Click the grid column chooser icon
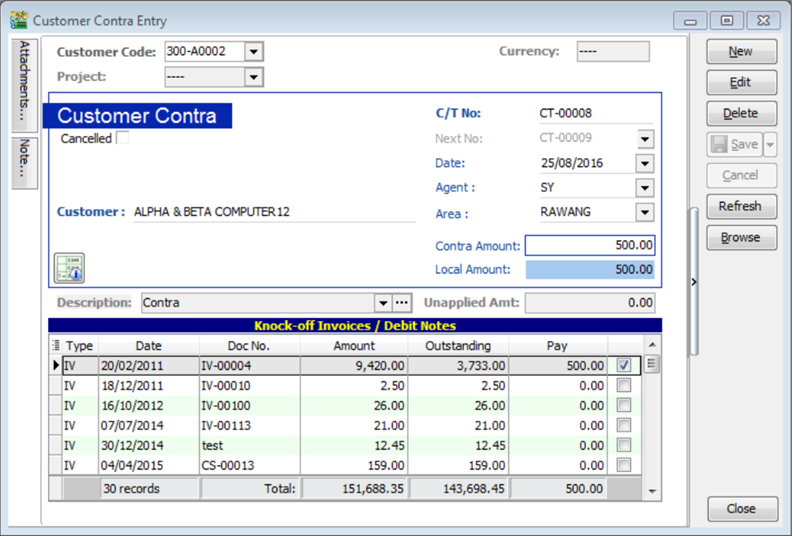This screenshot has height=536, width=793. coord(55,346)
